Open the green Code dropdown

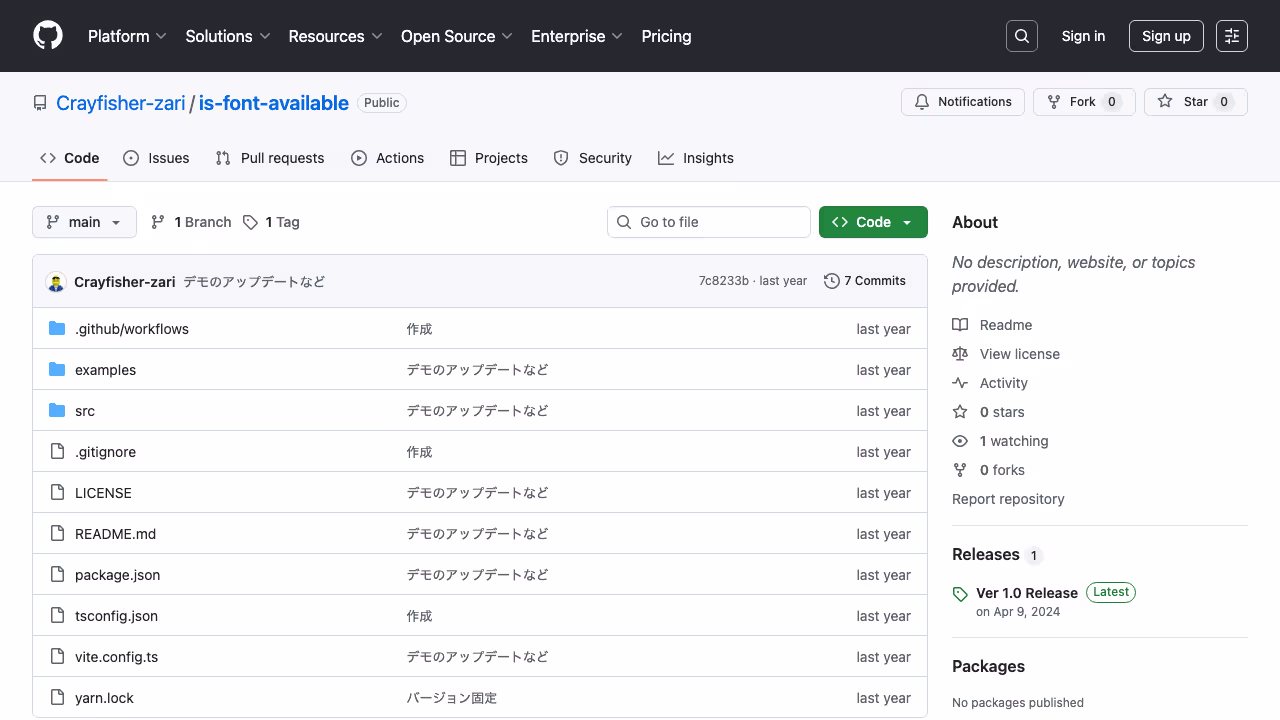(872, 222)
